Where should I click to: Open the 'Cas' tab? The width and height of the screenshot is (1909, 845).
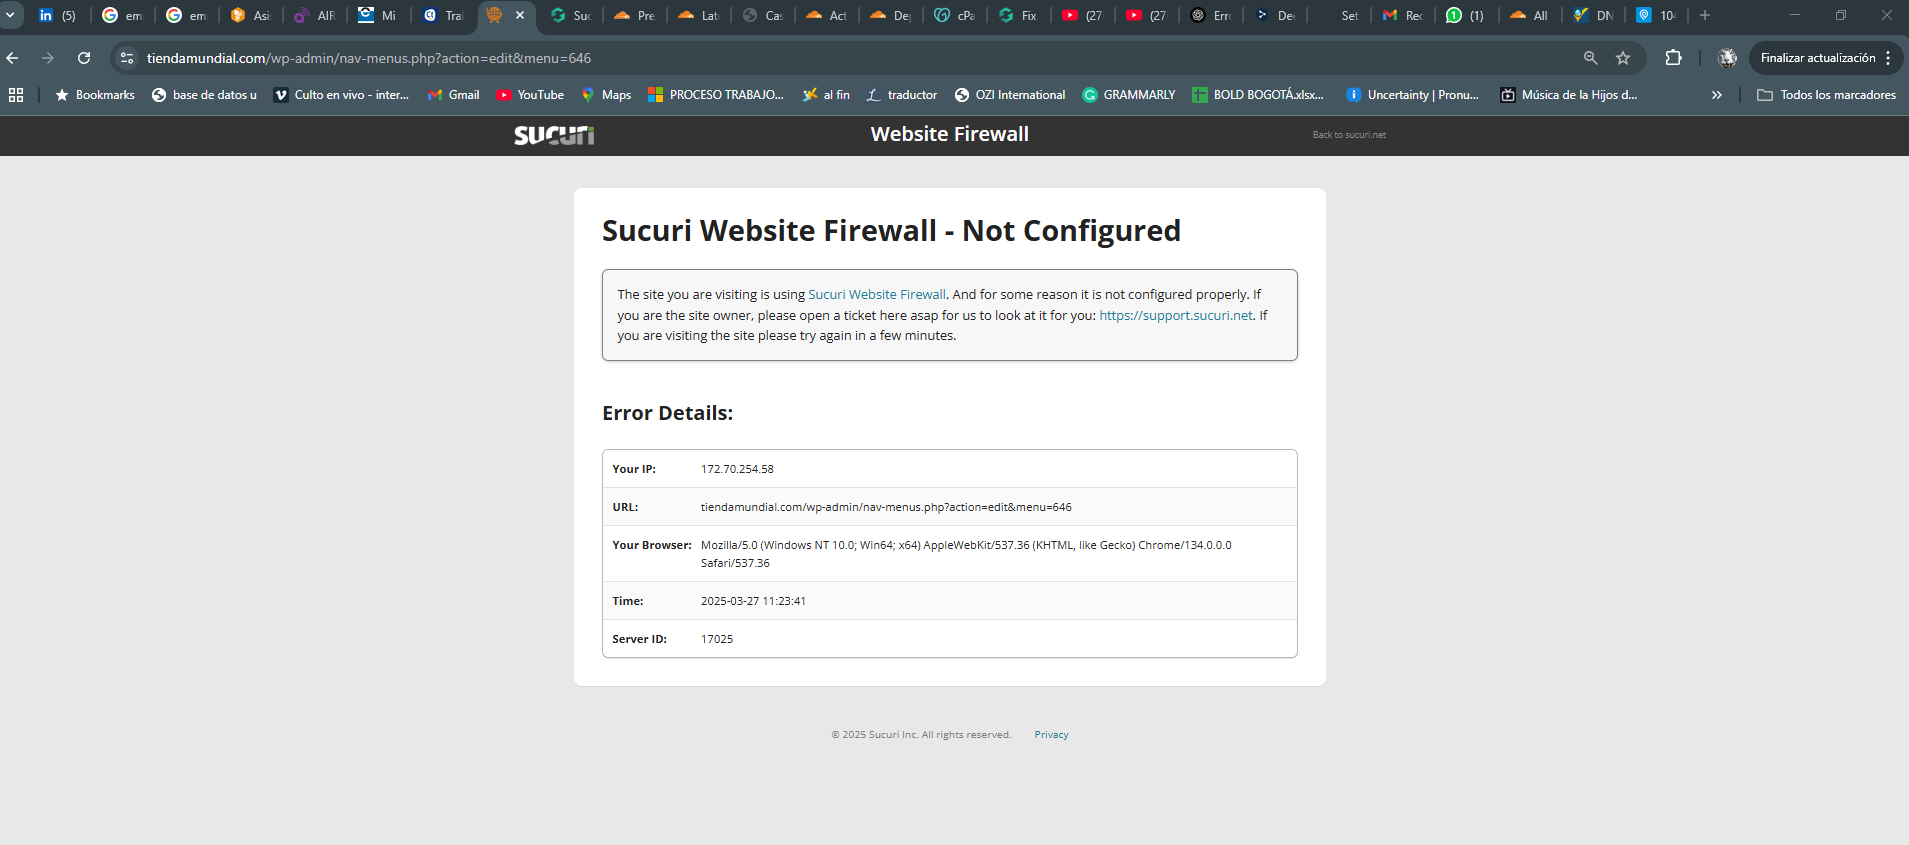[x=763, y=15]
